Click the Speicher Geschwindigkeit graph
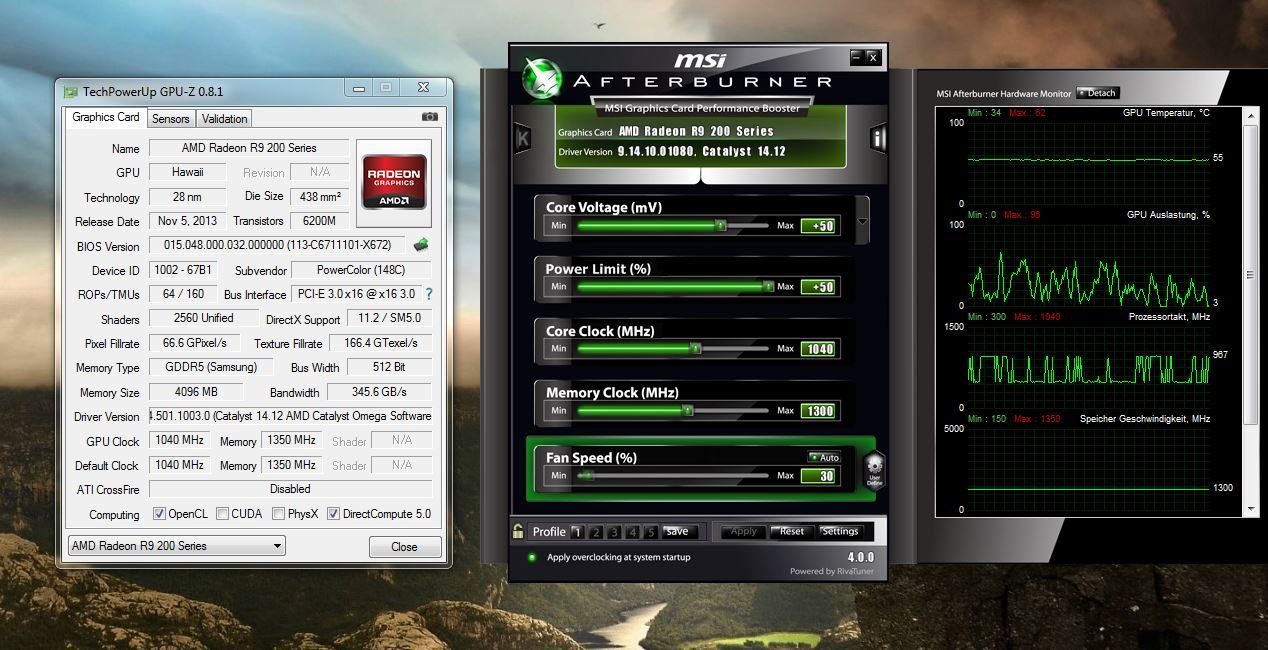Viewport: 1268px width, 650px height. (x=1088, y=469)
